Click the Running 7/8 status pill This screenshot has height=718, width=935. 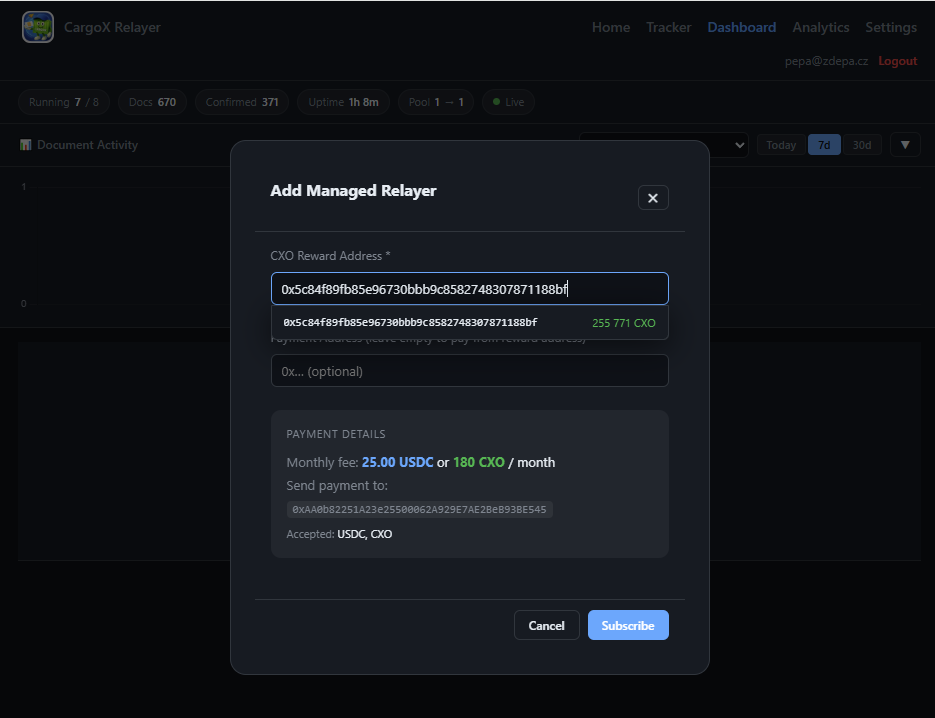[x=63, y=101]
